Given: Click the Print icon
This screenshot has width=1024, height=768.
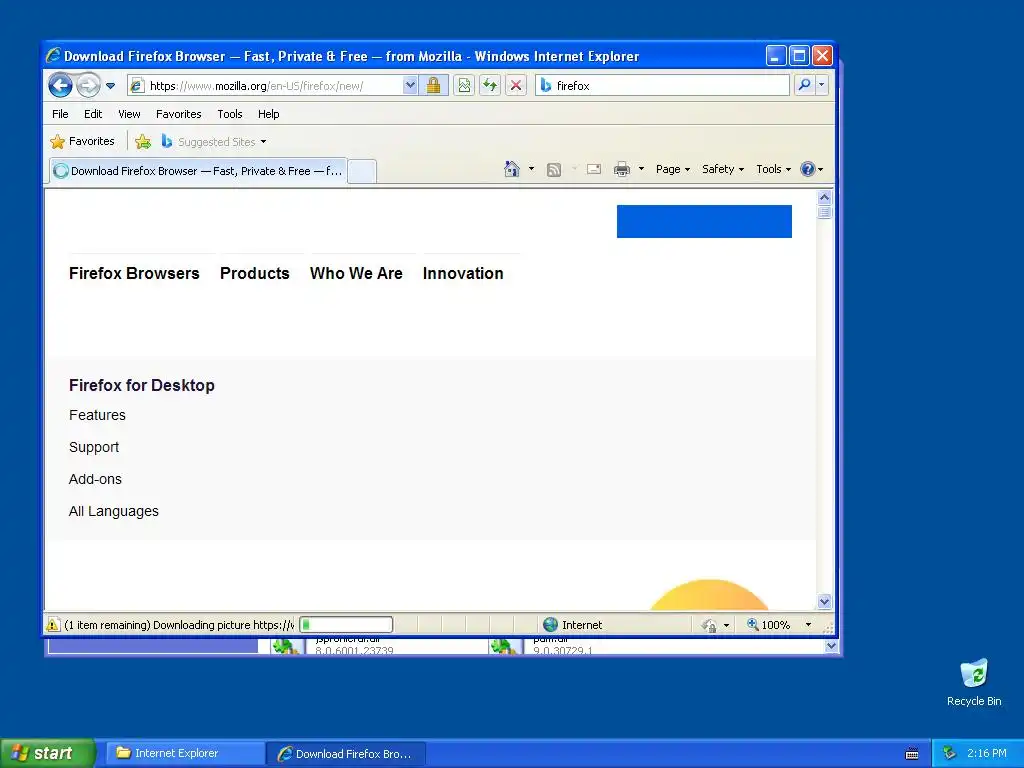Looking at the screenshot, I should pyautogui.click(x=622, y=170).
